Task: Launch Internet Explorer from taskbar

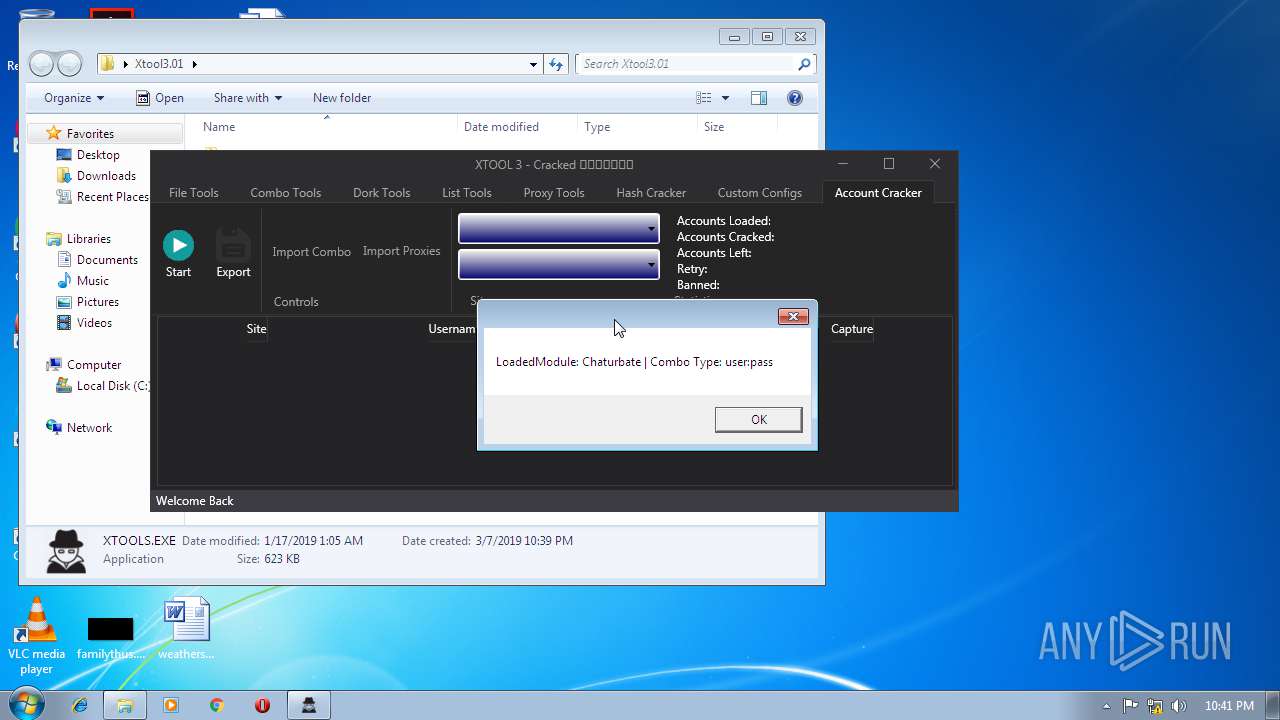Action: click(80, 705)
